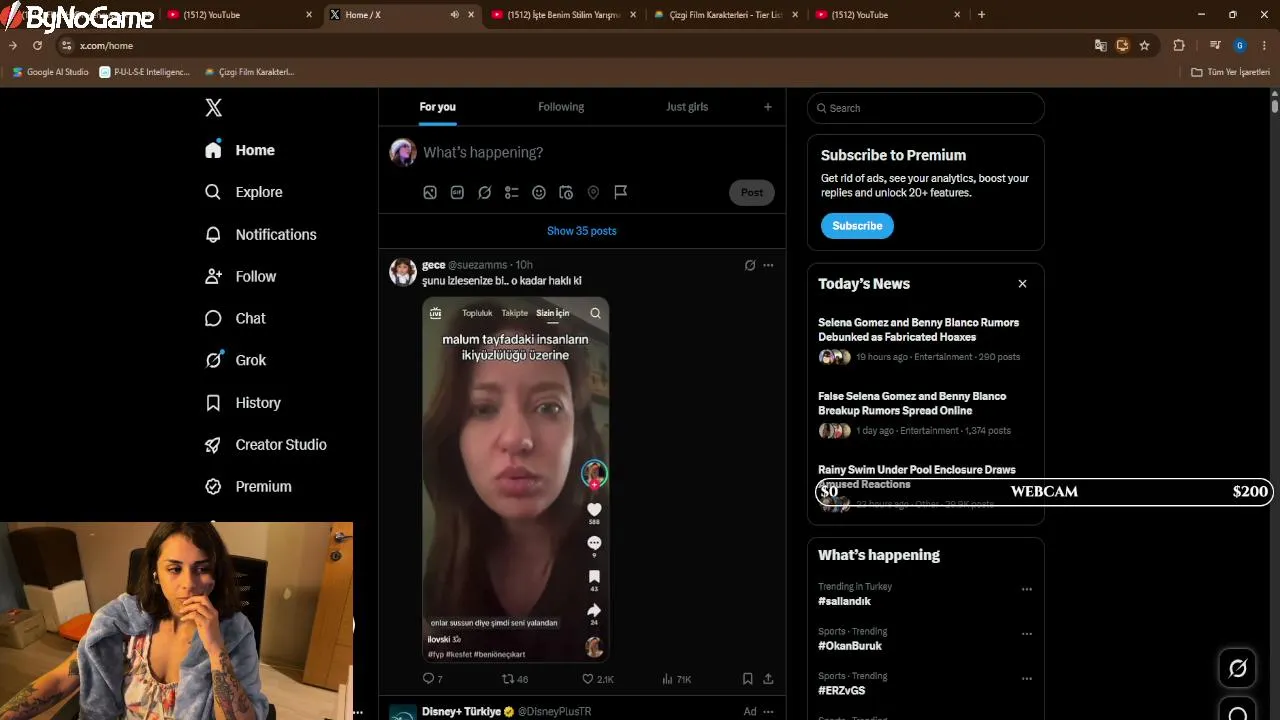Click the translate page icon in address bar
1280x720 pixels.
point(1101,45)
